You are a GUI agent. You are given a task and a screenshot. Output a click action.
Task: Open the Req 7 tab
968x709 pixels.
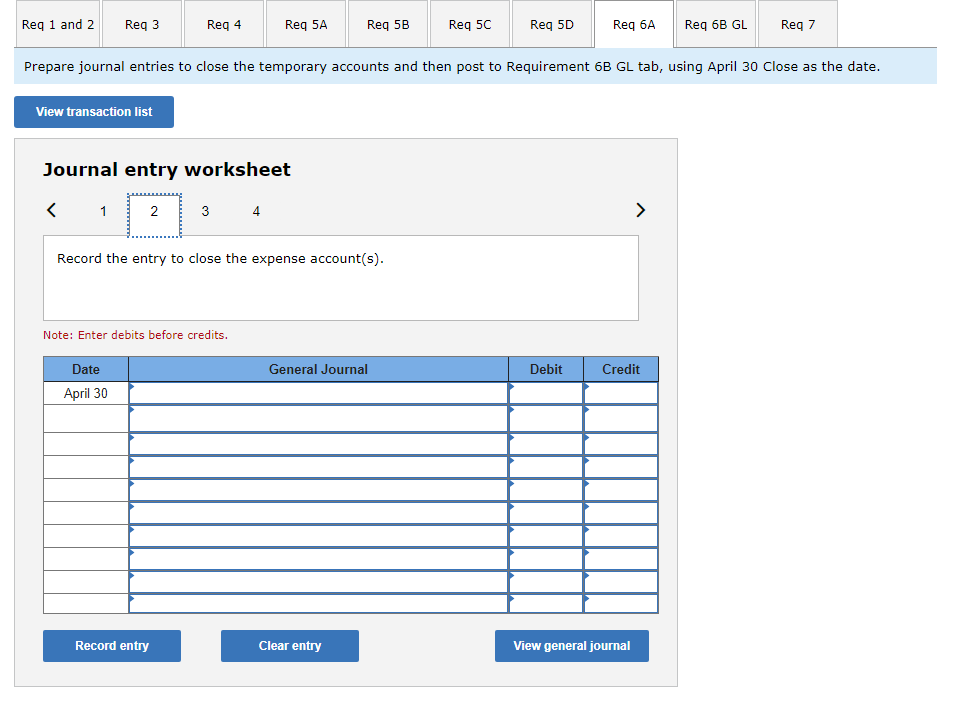click(x=798, y=25)
